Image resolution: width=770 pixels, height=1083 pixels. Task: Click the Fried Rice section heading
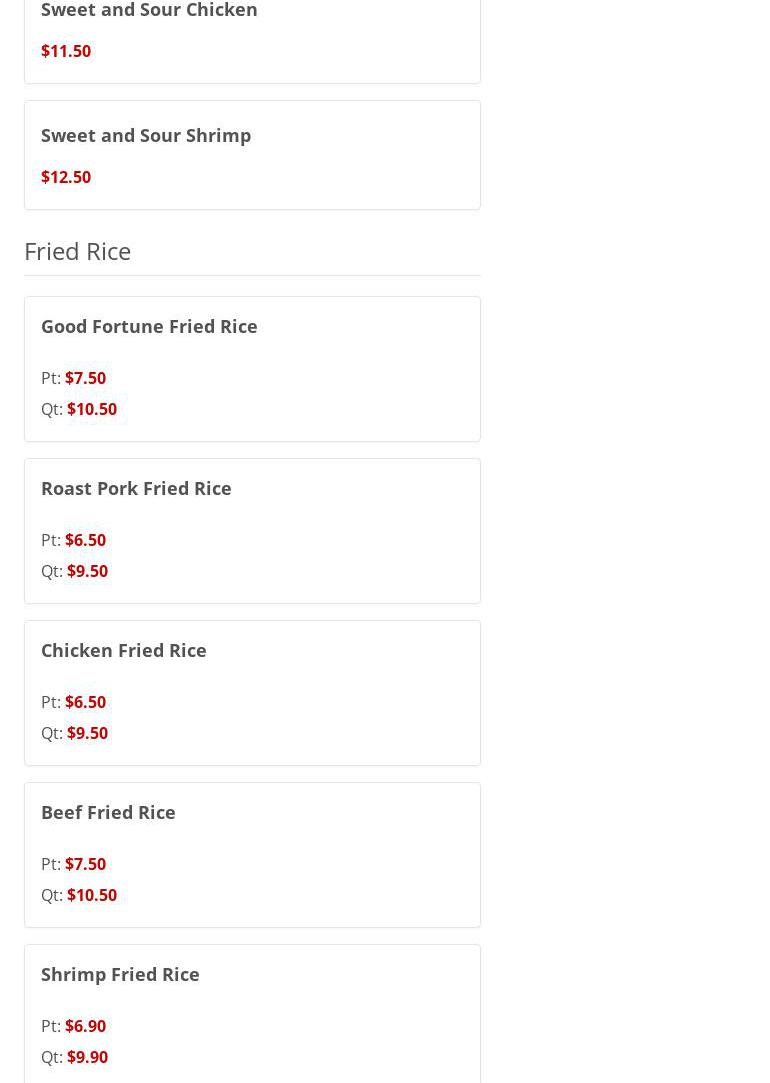pos(77,251)
